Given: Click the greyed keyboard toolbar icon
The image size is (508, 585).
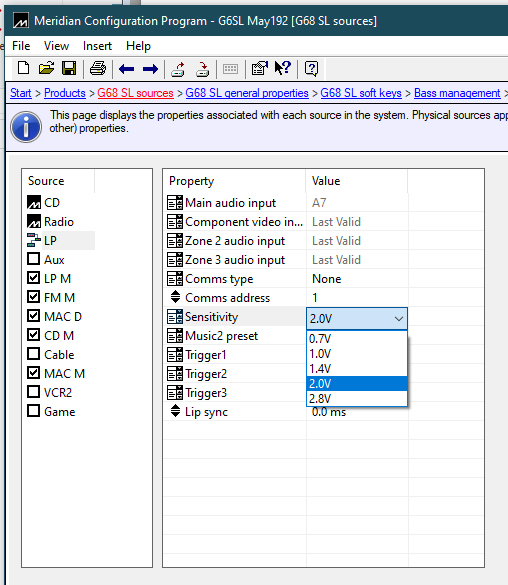Looking at the screenshot, I should (230, 69).
